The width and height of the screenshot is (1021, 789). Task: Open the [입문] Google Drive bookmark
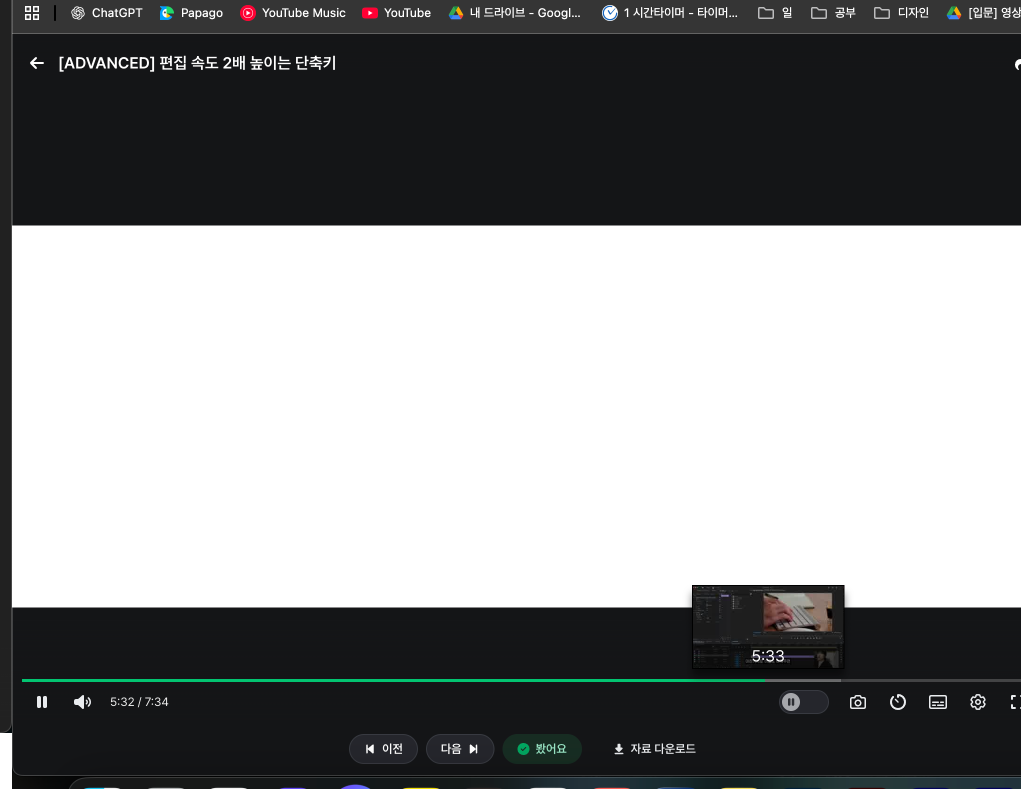[983, 13]
